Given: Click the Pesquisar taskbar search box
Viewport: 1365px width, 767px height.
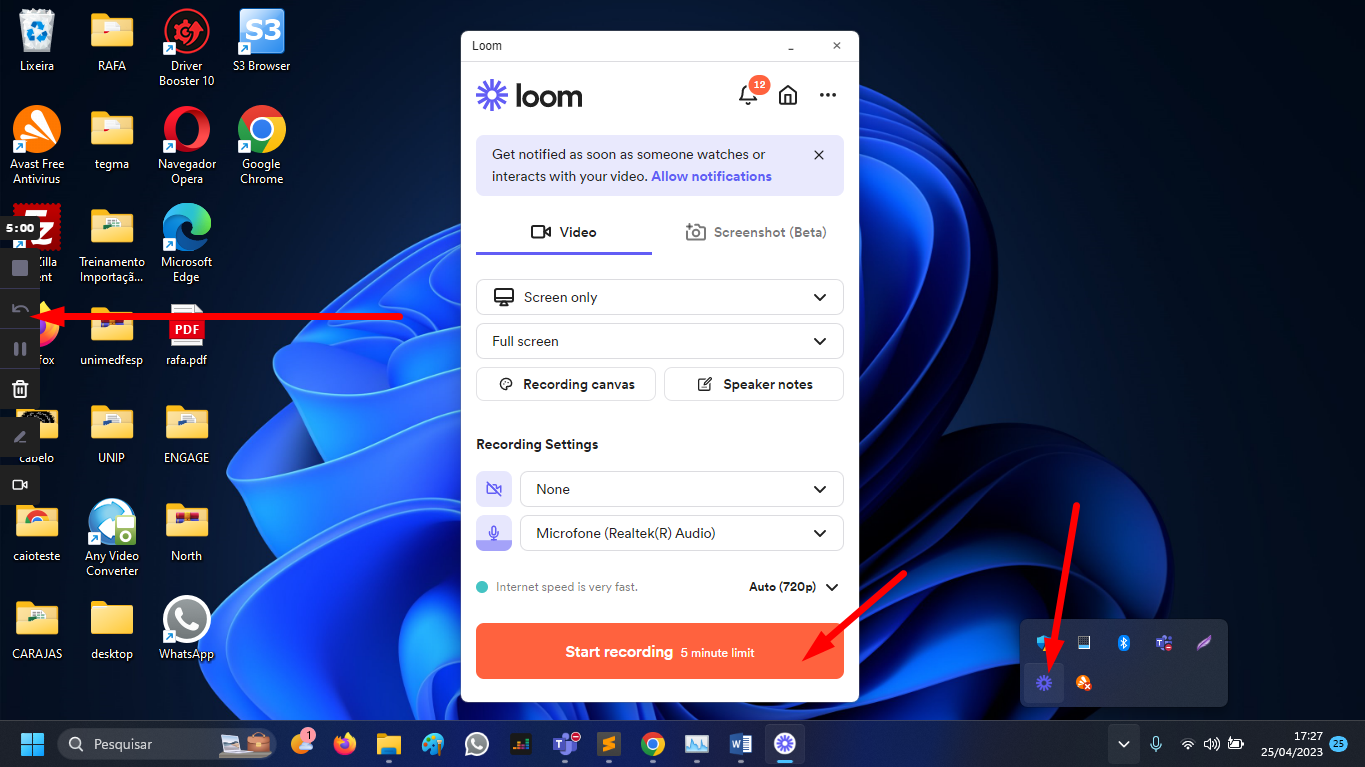Looking at the screenshot, I should point(166,744).
